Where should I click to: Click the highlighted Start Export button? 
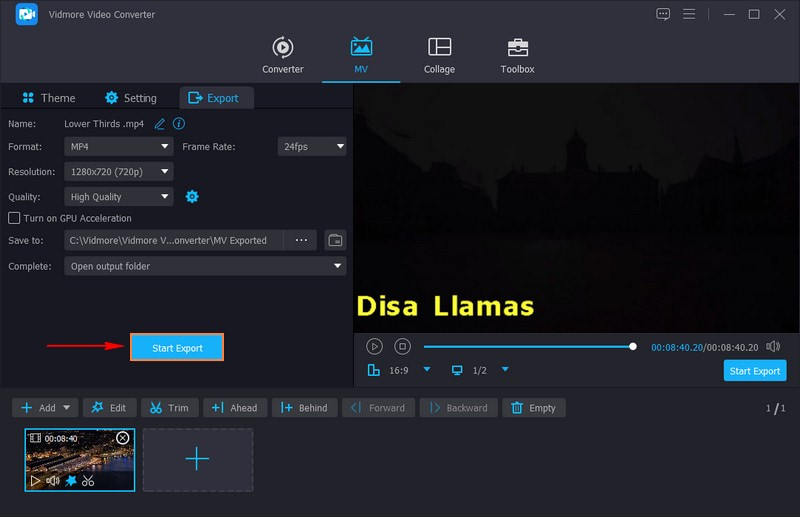tap(177, 347)
